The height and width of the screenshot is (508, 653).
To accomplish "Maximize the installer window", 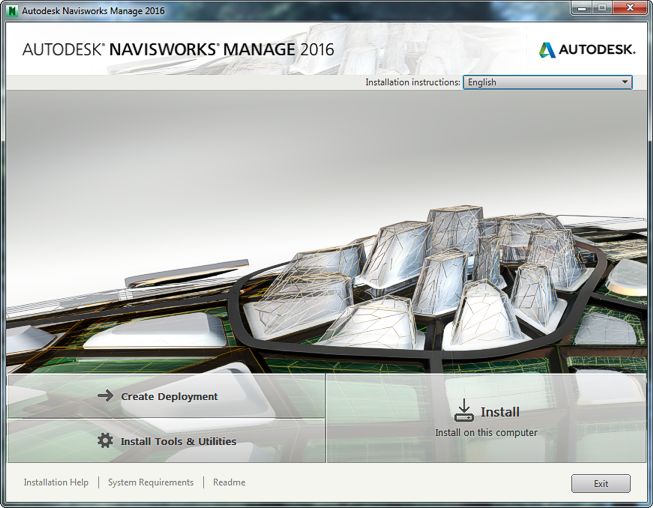I will [x=602, y=8].
